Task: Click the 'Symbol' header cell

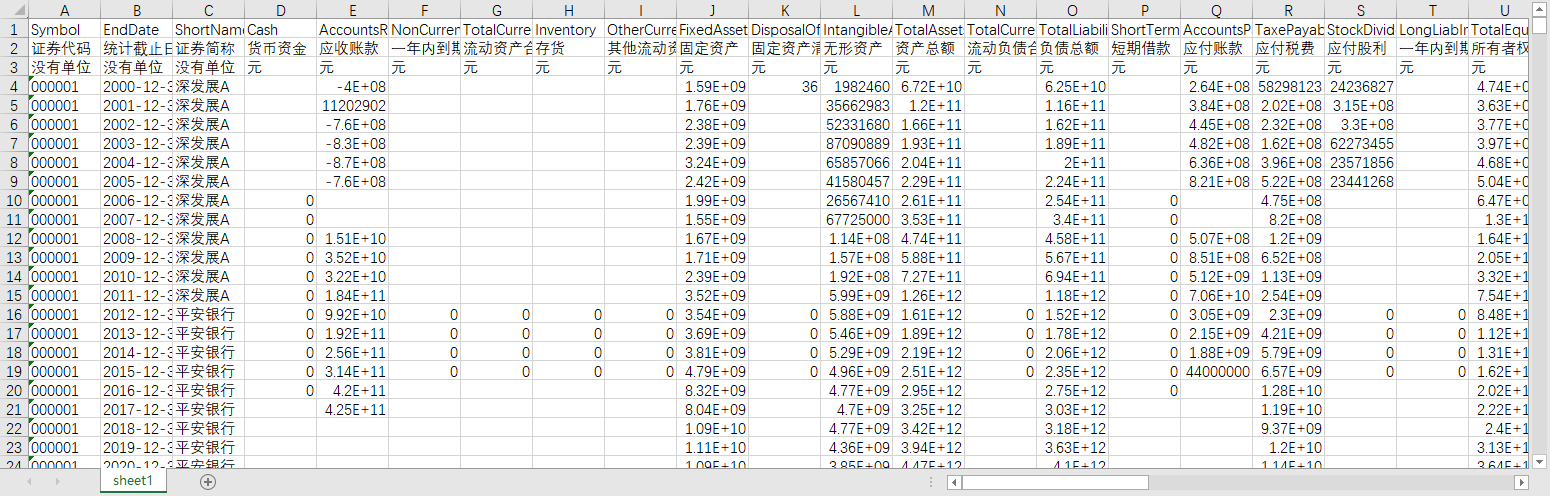Action: (64, 30)
